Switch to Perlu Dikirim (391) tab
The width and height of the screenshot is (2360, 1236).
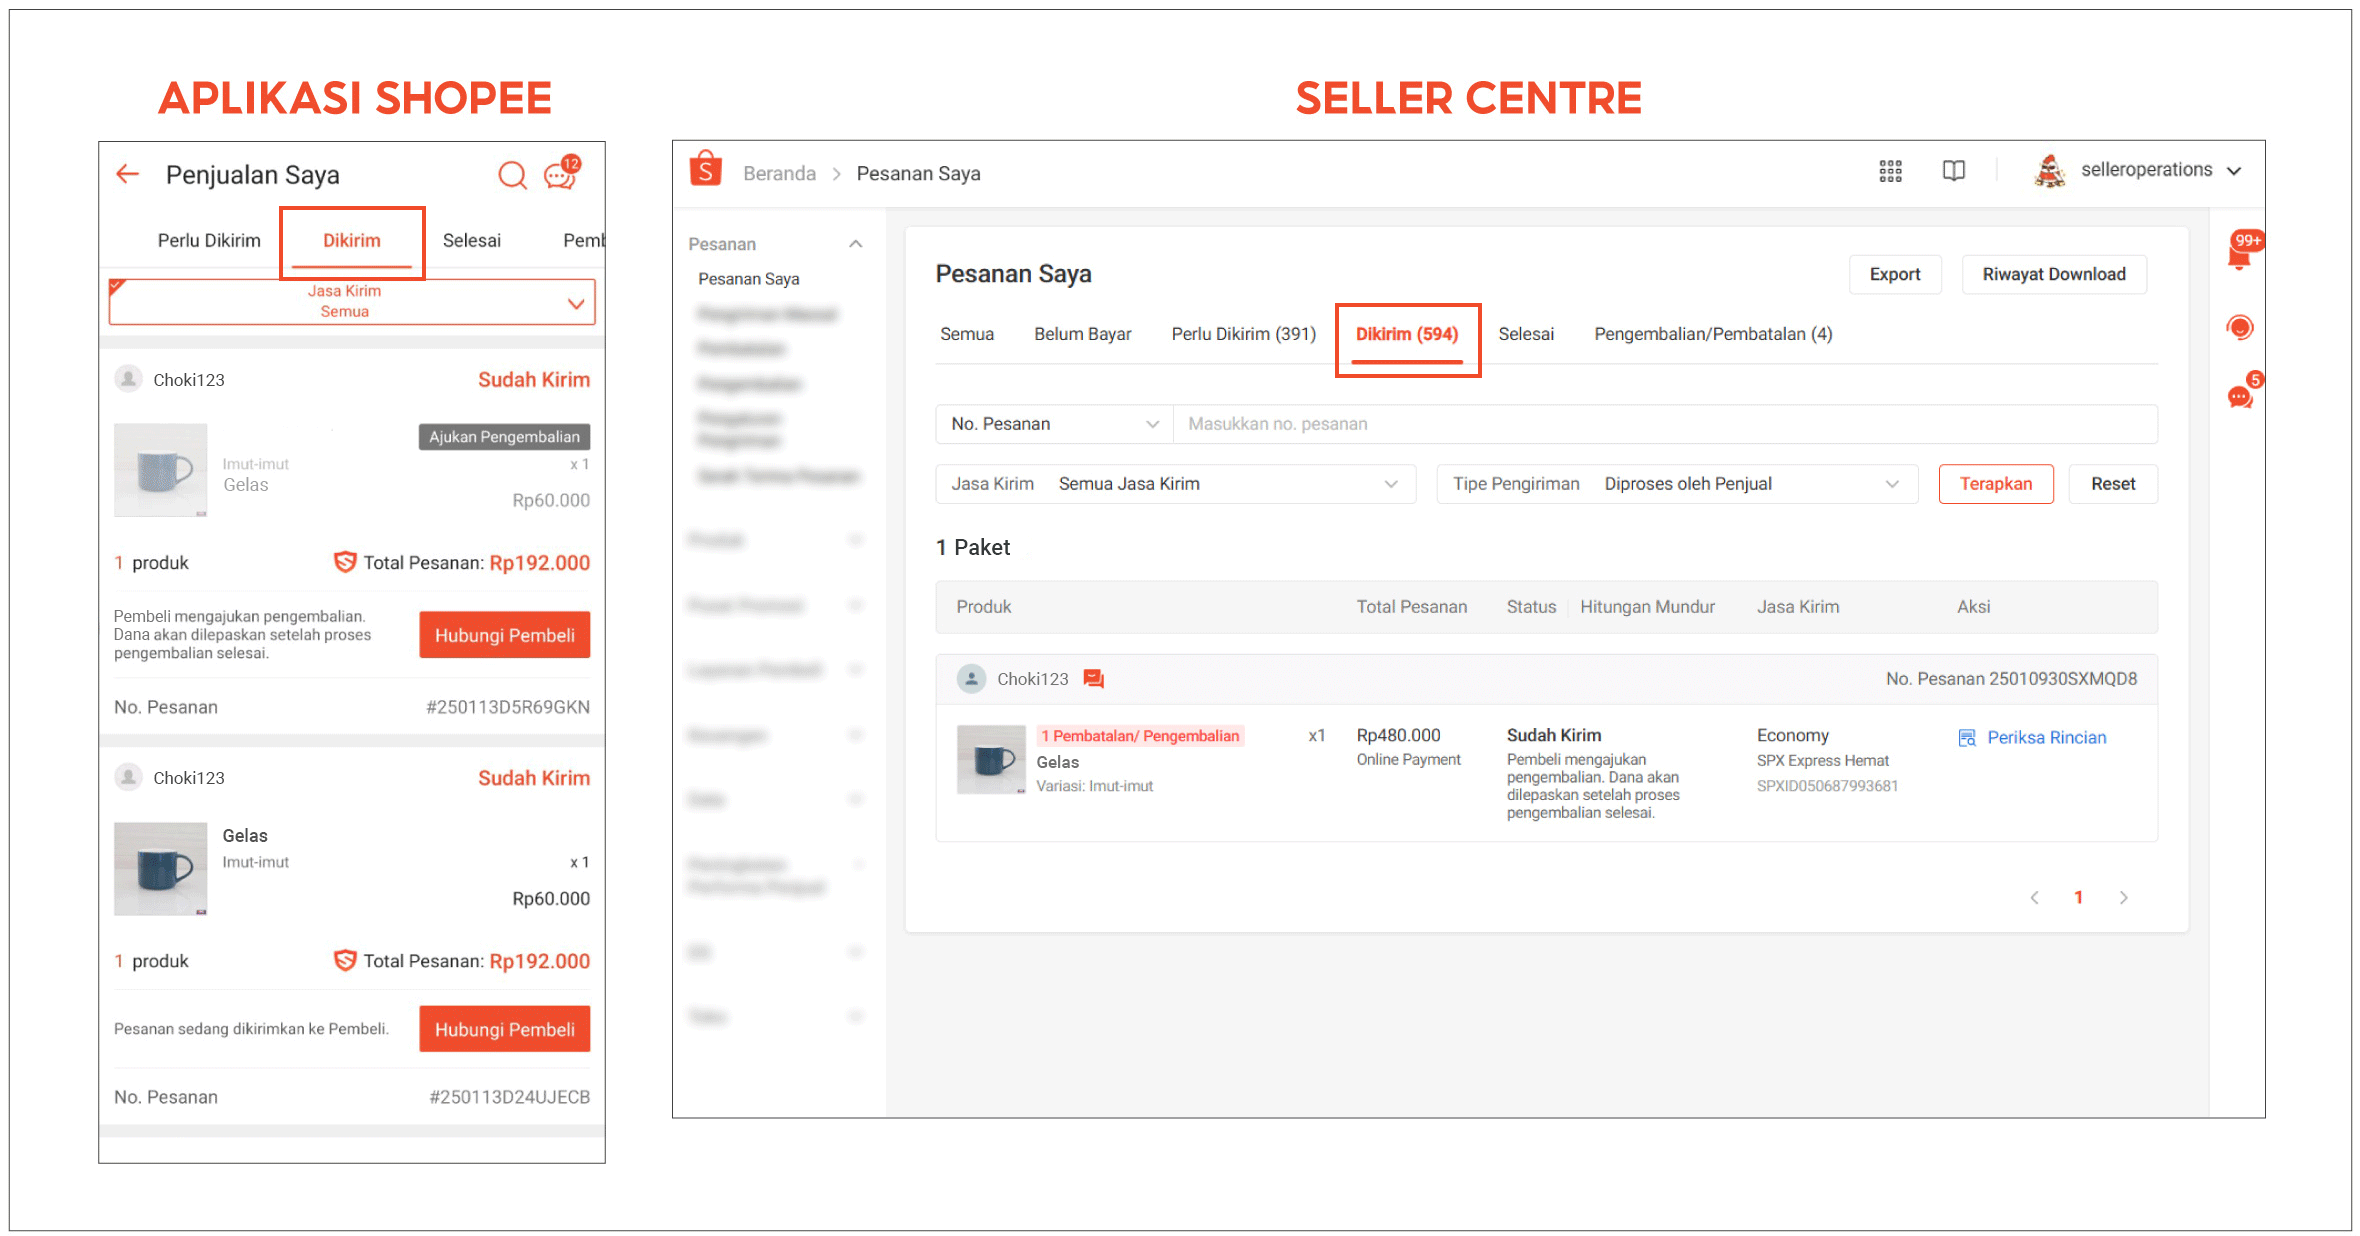tap(1243, 334)
